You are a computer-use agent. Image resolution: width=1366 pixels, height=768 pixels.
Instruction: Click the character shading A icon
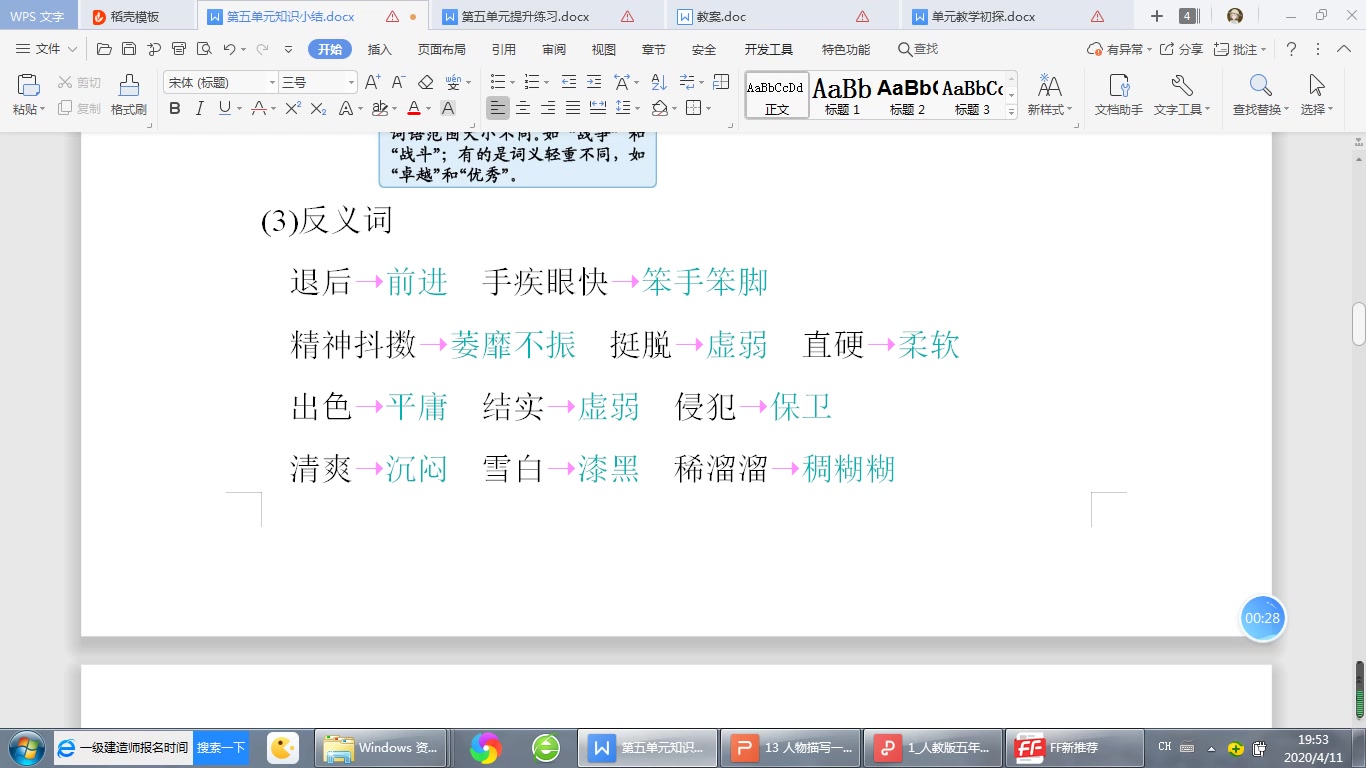tap(448, 108)
